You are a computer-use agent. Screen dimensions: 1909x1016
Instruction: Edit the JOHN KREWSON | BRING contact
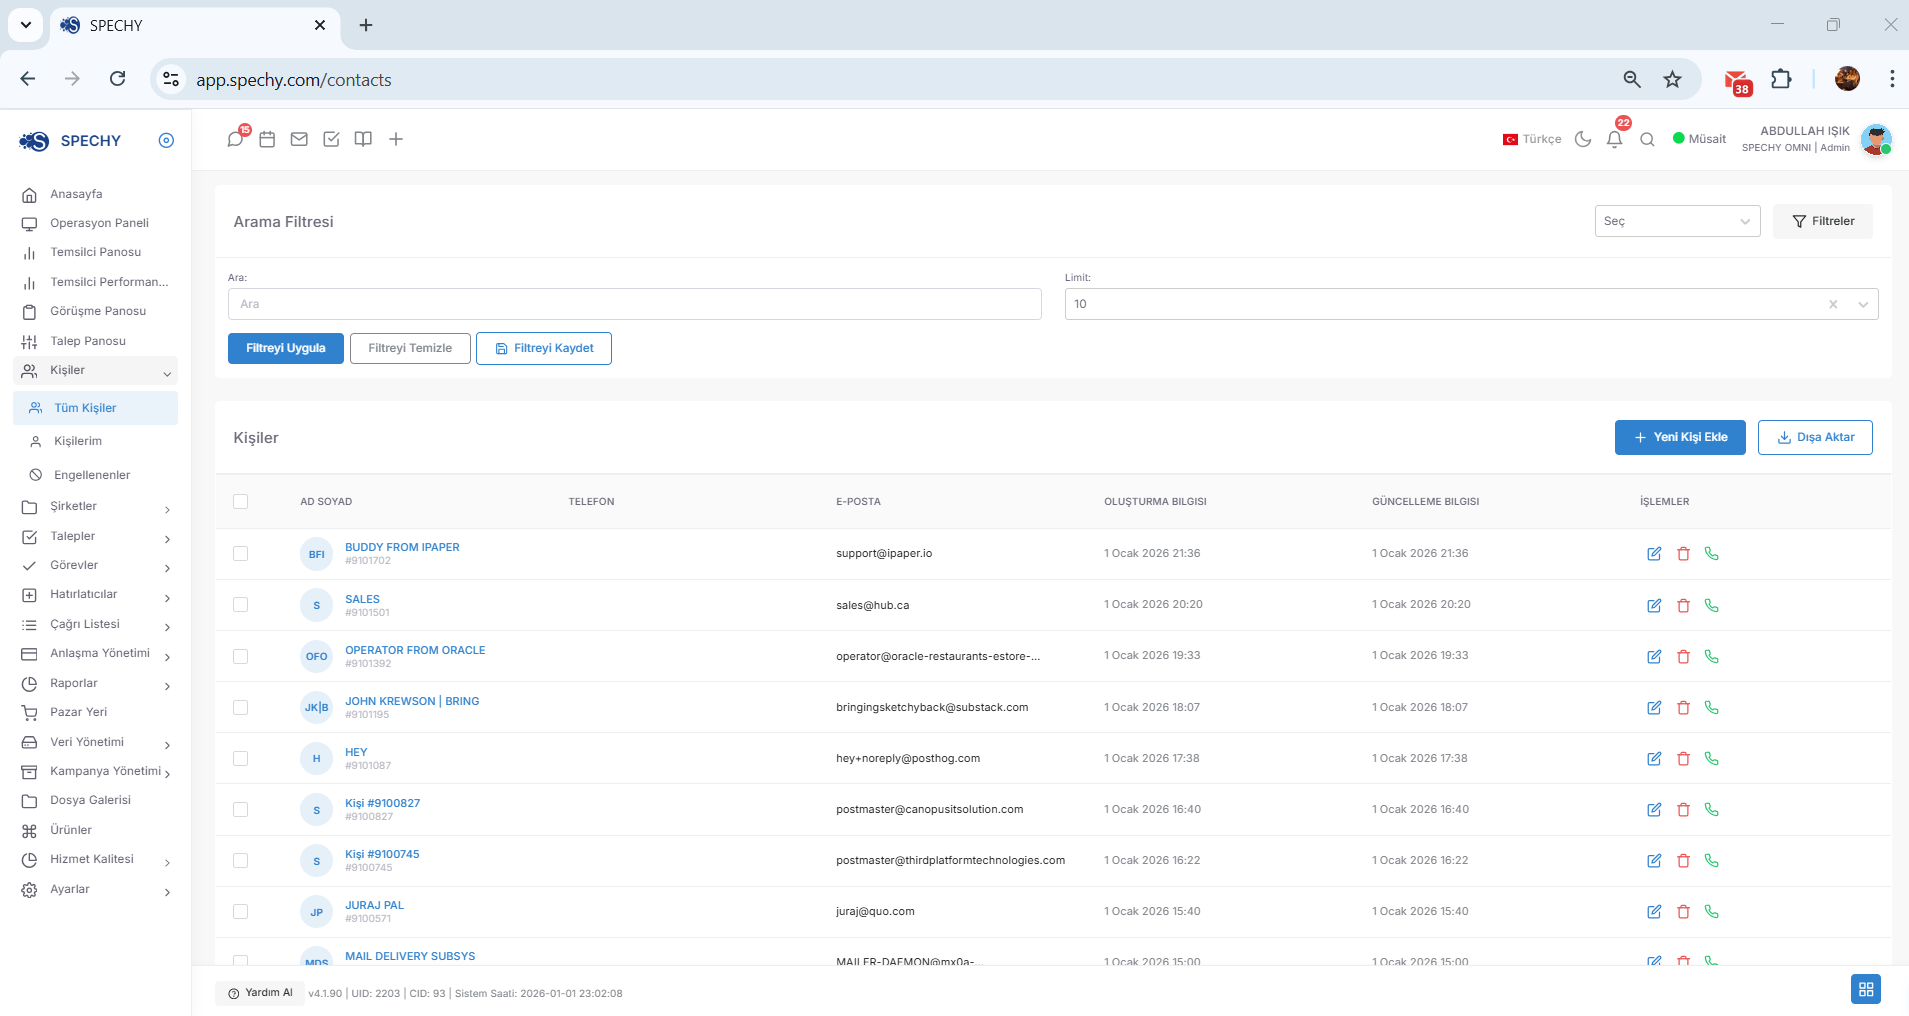click(1654, 707)
